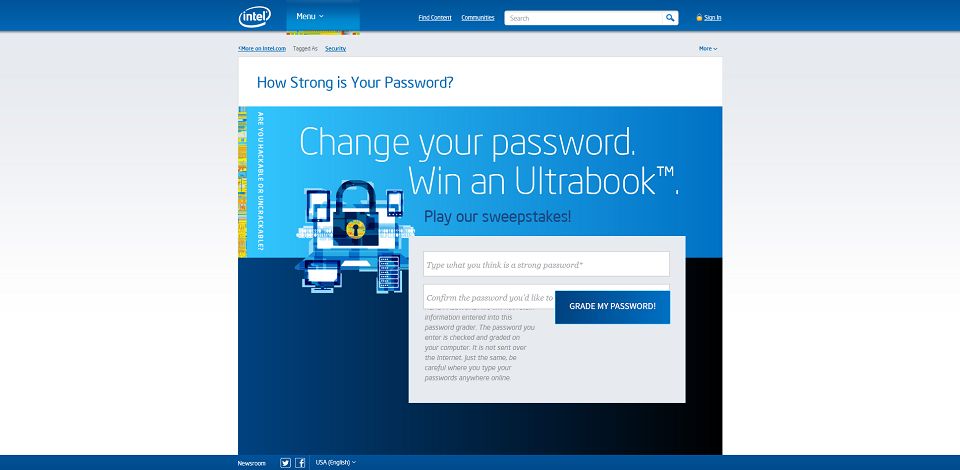Click the Sign In lock icon
This screenshot has height=470, width=960.
699,18
